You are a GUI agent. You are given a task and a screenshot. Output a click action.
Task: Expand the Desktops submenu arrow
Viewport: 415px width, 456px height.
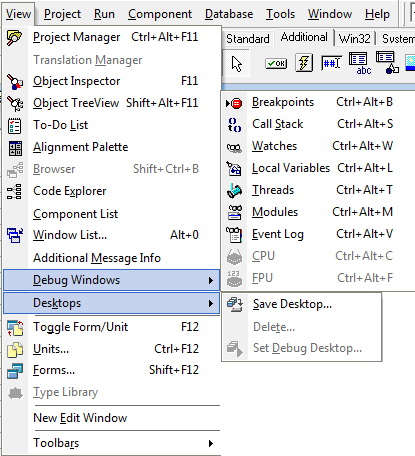click(211, 303)
